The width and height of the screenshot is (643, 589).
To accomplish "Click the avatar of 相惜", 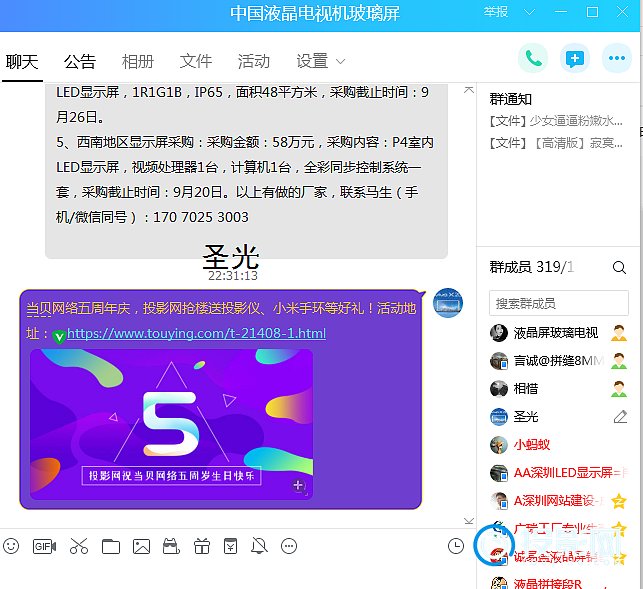I will tap(499, 389).
